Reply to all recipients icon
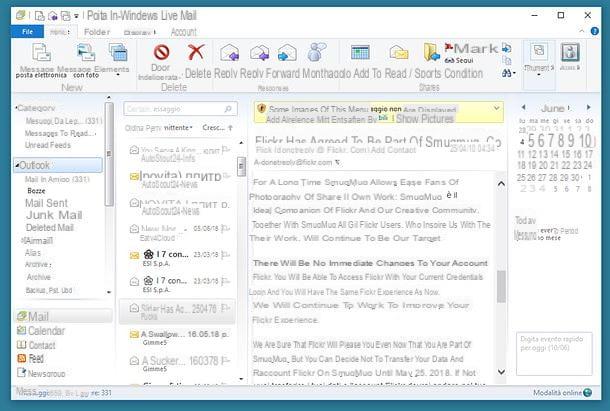Image resolution: width=610 pixels, height=411 pixels. [259, 53]
